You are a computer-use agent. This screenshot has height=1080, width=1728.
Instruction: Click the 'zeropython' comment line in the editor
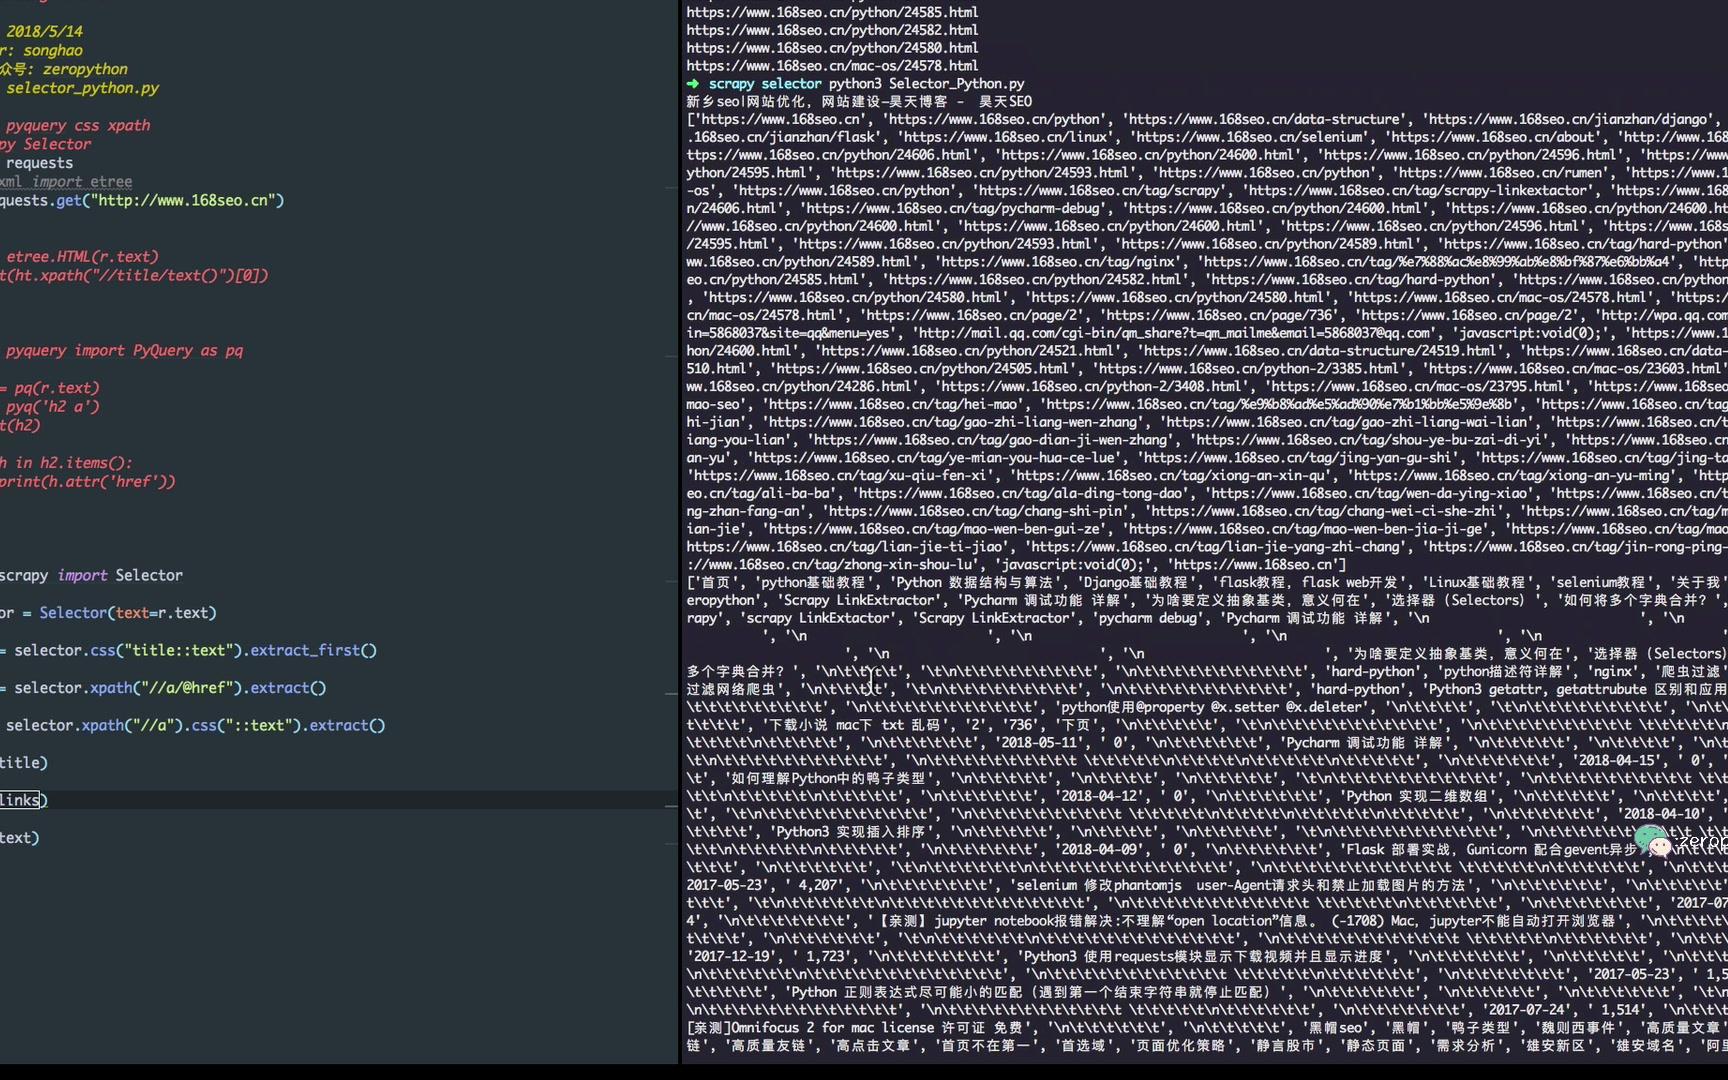point(64,69)
